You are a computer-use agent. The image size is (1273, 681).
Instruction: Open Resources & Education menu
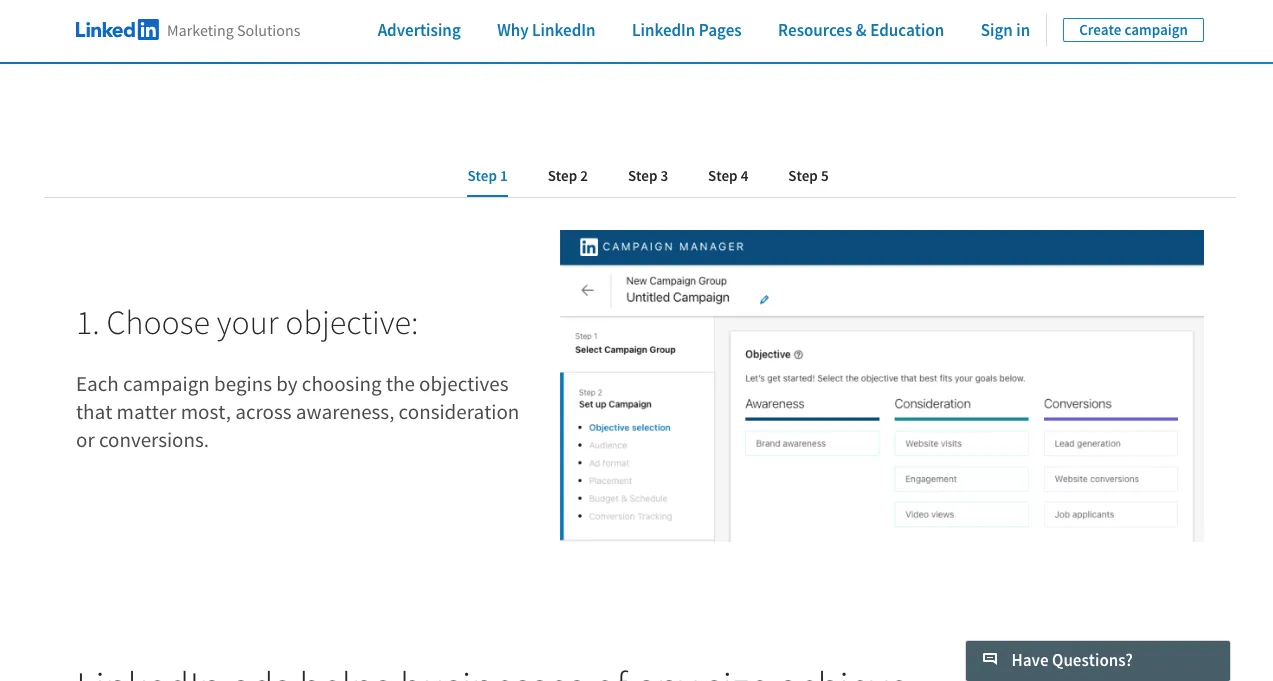(861, 30)
